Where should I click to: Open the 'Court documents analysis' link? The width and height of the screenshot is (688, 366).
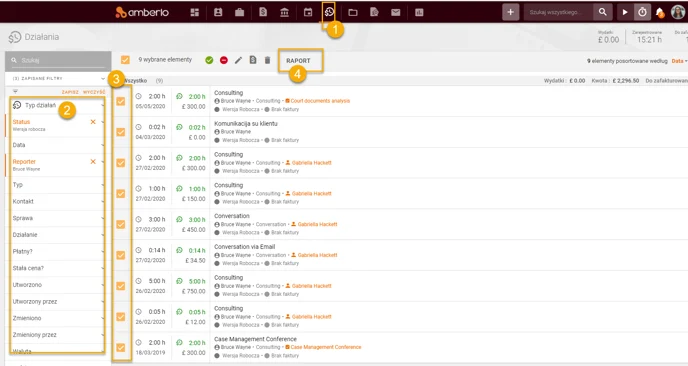point(320,101)
